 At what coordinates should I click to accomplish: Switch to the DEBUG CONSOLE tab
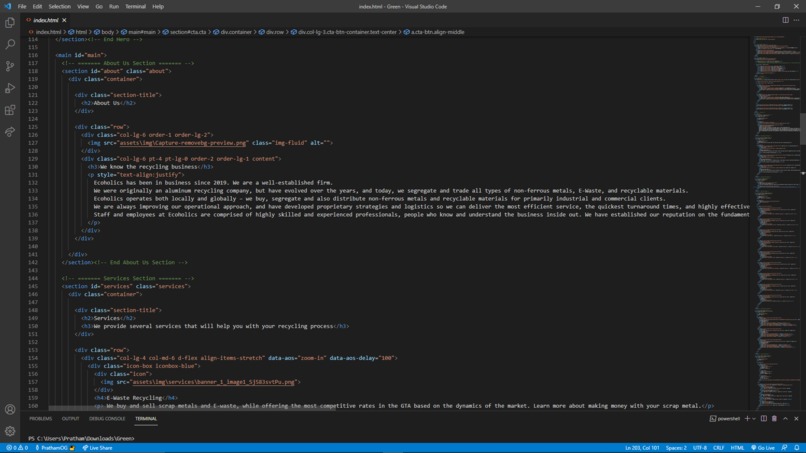(x=107, y=419)
